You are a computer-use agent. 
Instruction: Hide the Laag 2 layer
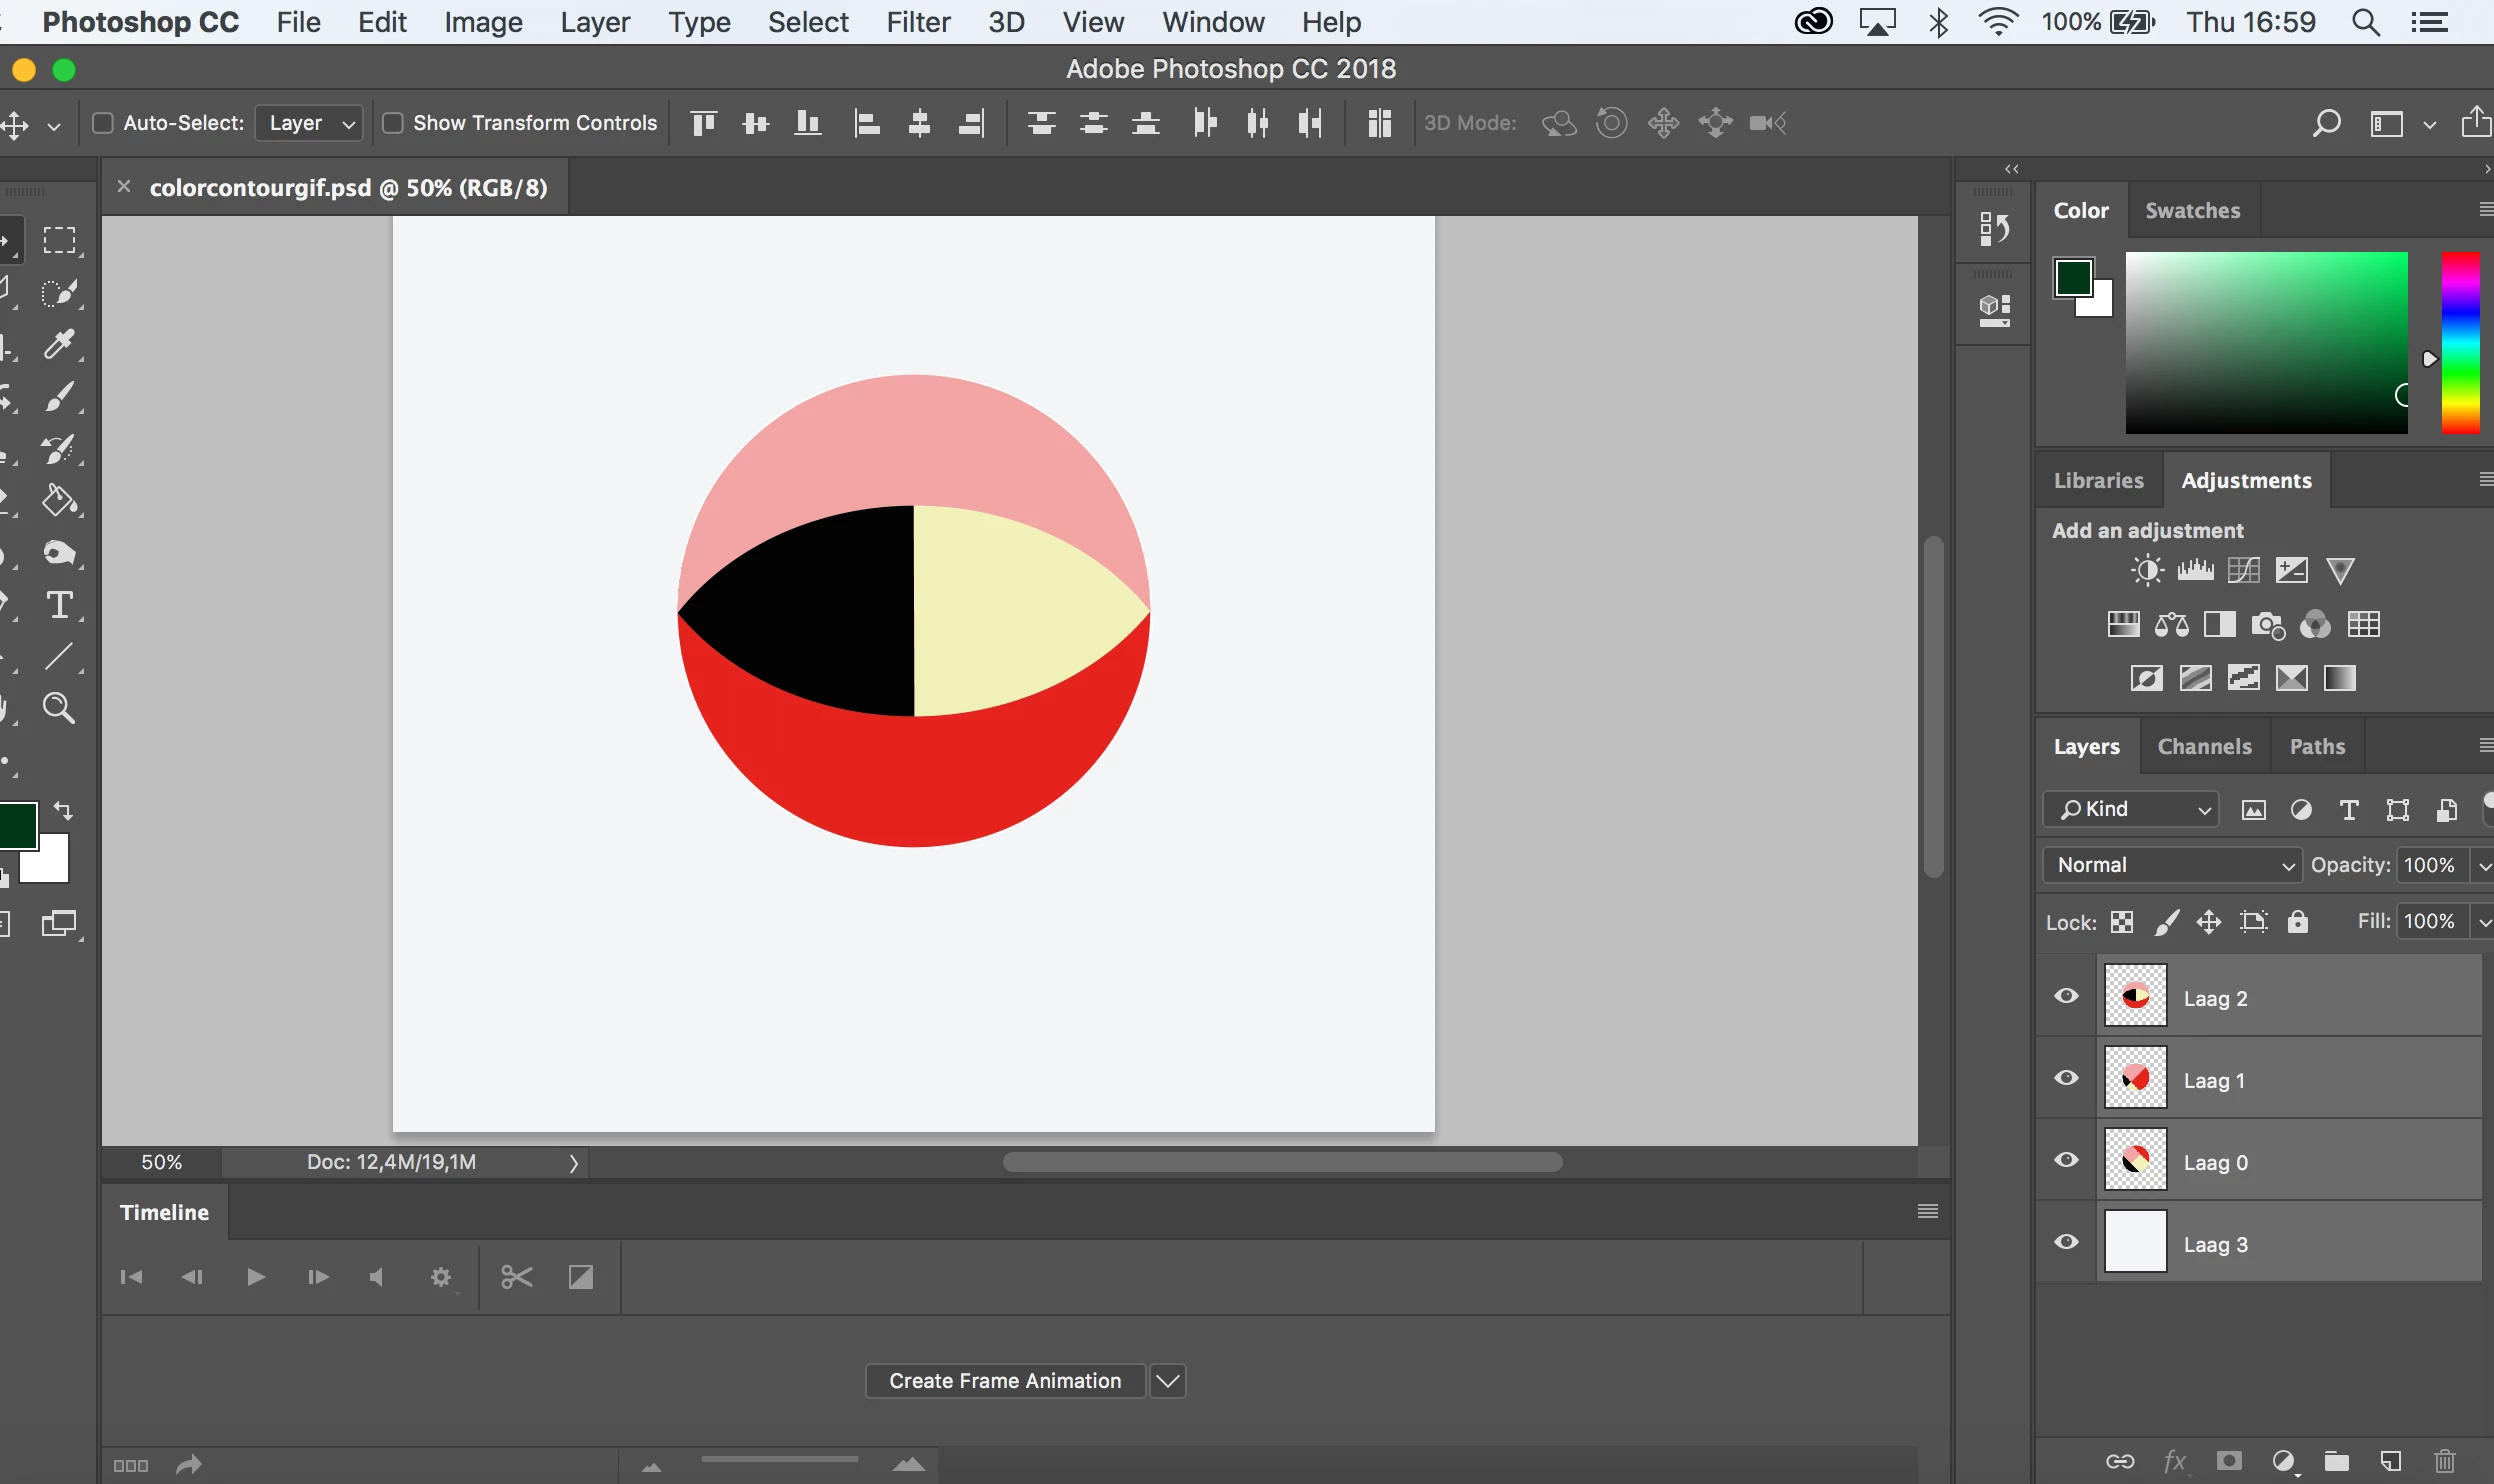coord(2066,996)
